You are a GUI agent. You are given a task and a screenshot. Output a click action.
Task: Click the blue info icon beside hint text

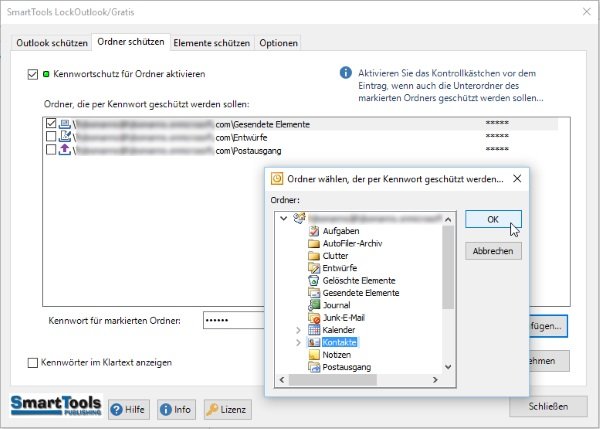(346, 72)
